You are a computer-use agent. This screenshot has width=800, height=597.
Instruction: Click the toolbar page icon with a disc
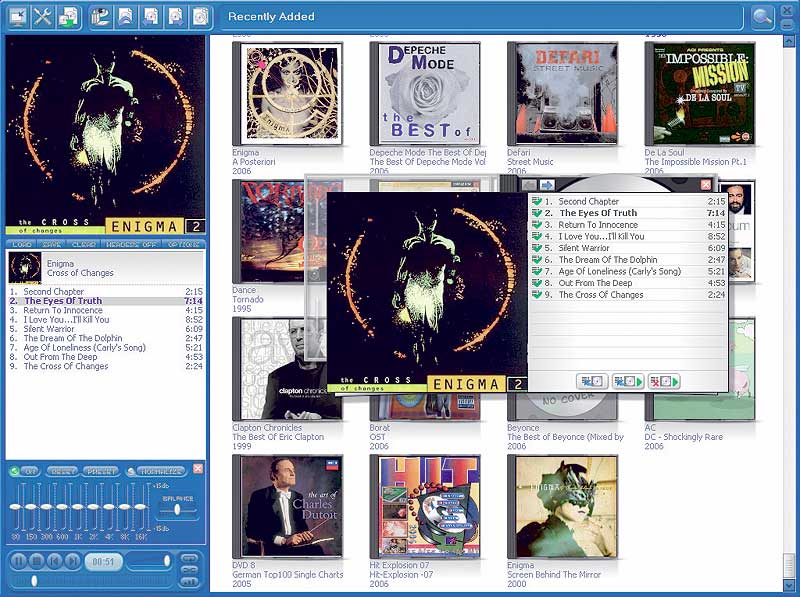(201, 17)
